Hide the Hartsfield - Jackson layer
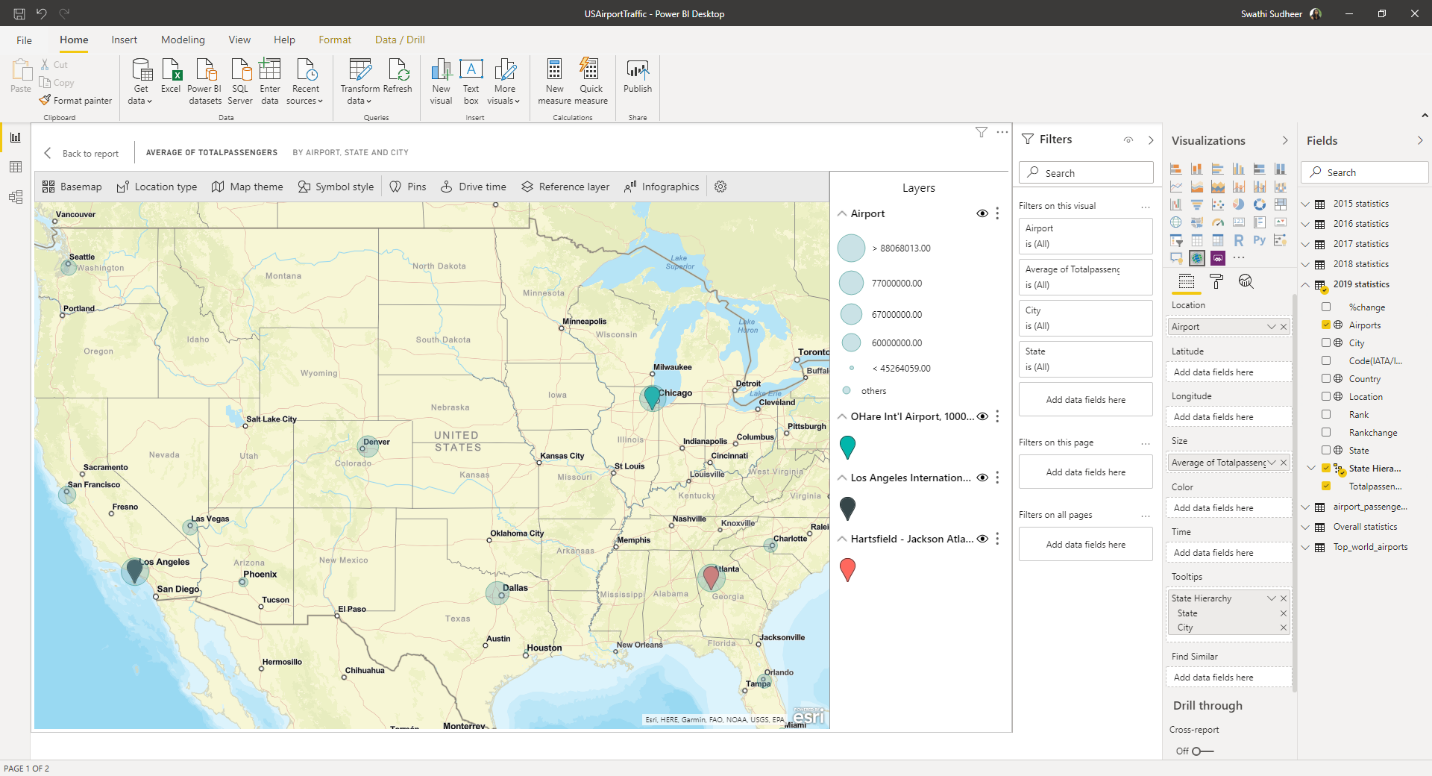The width and height of the screenshot is (1432, 776). click(982, 539)
